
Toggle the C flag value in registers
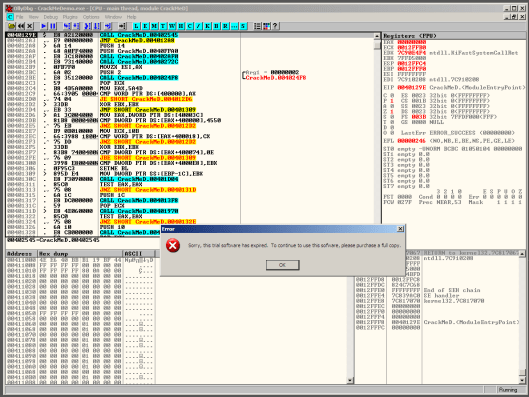click(x=392, y=95)
